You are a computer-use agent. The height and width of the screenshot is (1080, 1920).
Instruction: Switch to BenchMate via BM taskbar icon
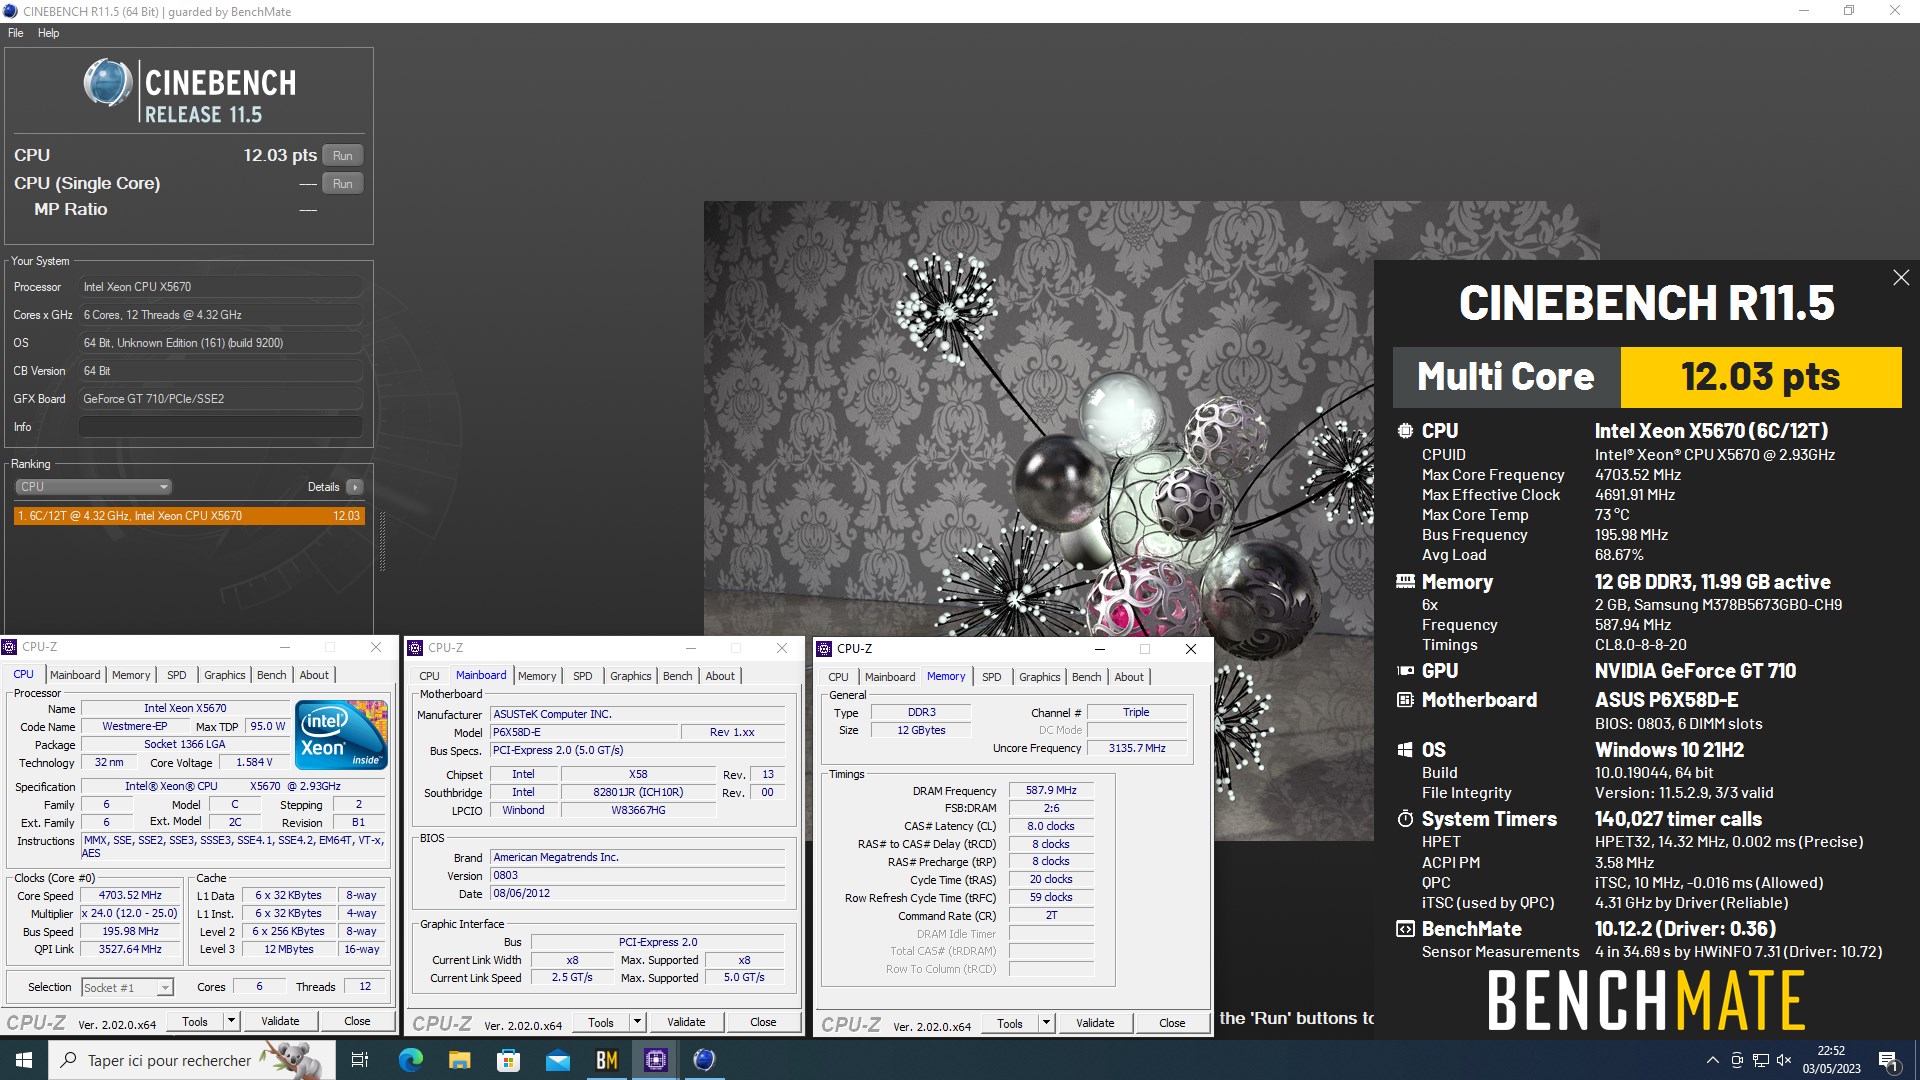(x=606, y=1060)
